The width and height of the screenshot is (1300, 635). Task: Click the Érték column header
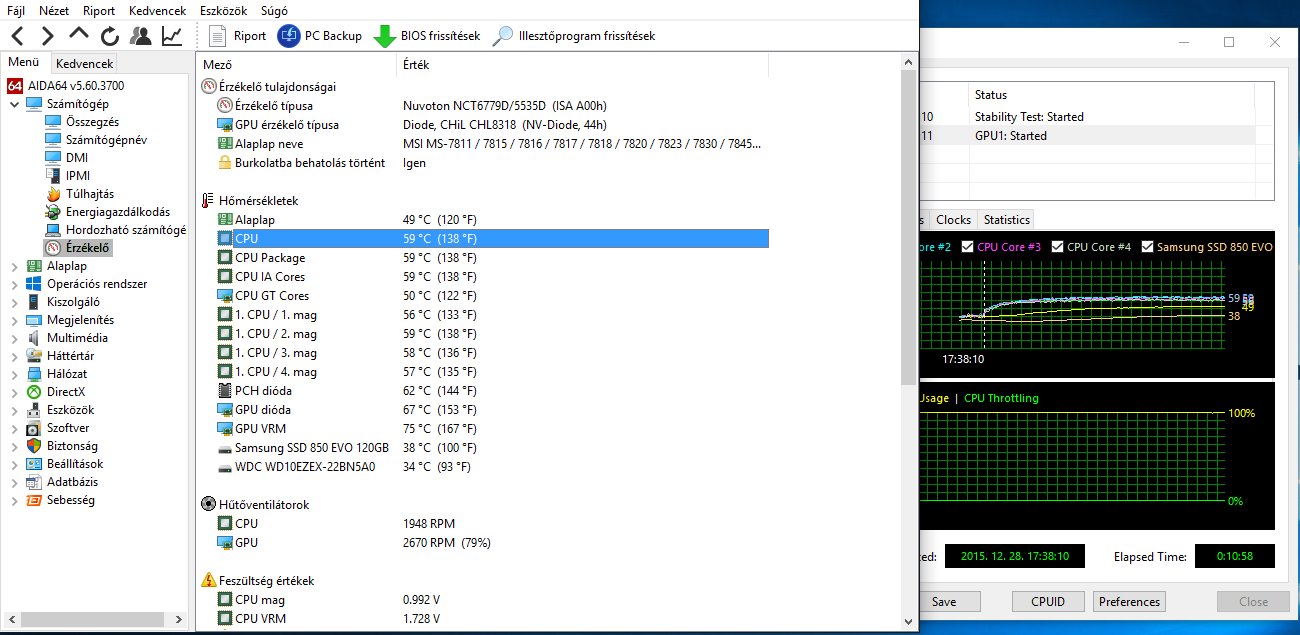pyautogui.click(x=582, y=64)
